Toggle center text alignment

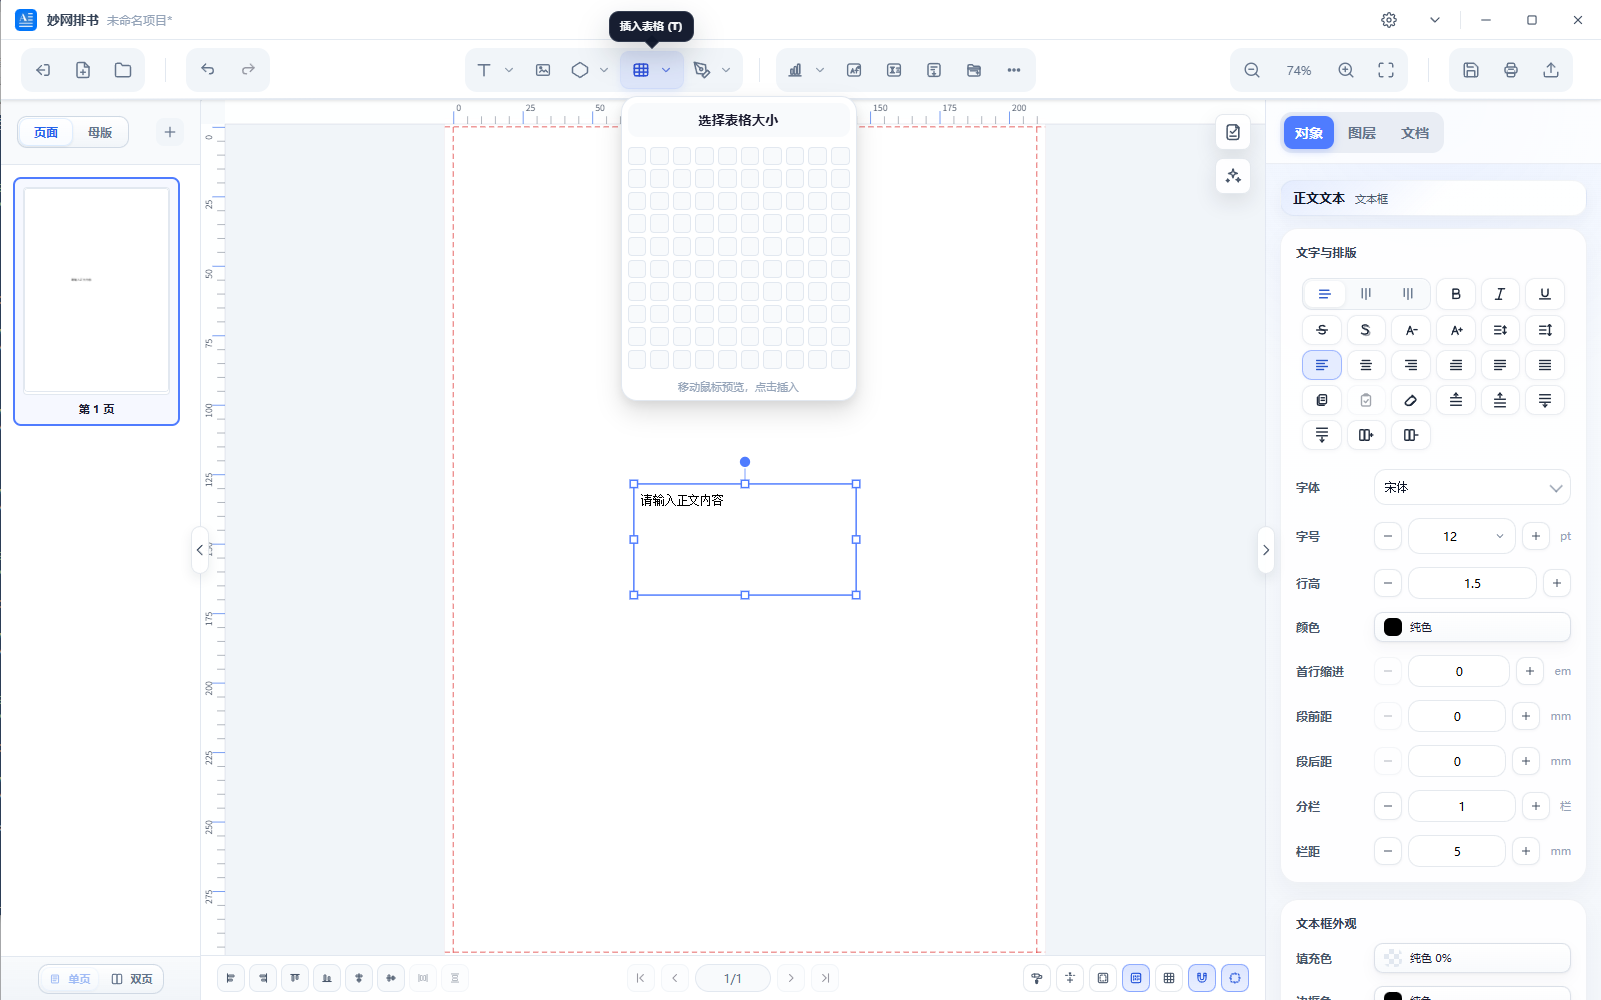click(x=1366, y=365)
